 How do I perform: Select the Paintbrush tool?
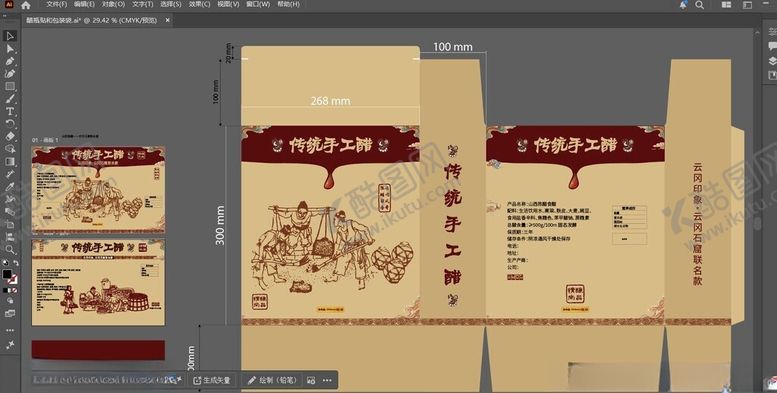coord(9,99)
